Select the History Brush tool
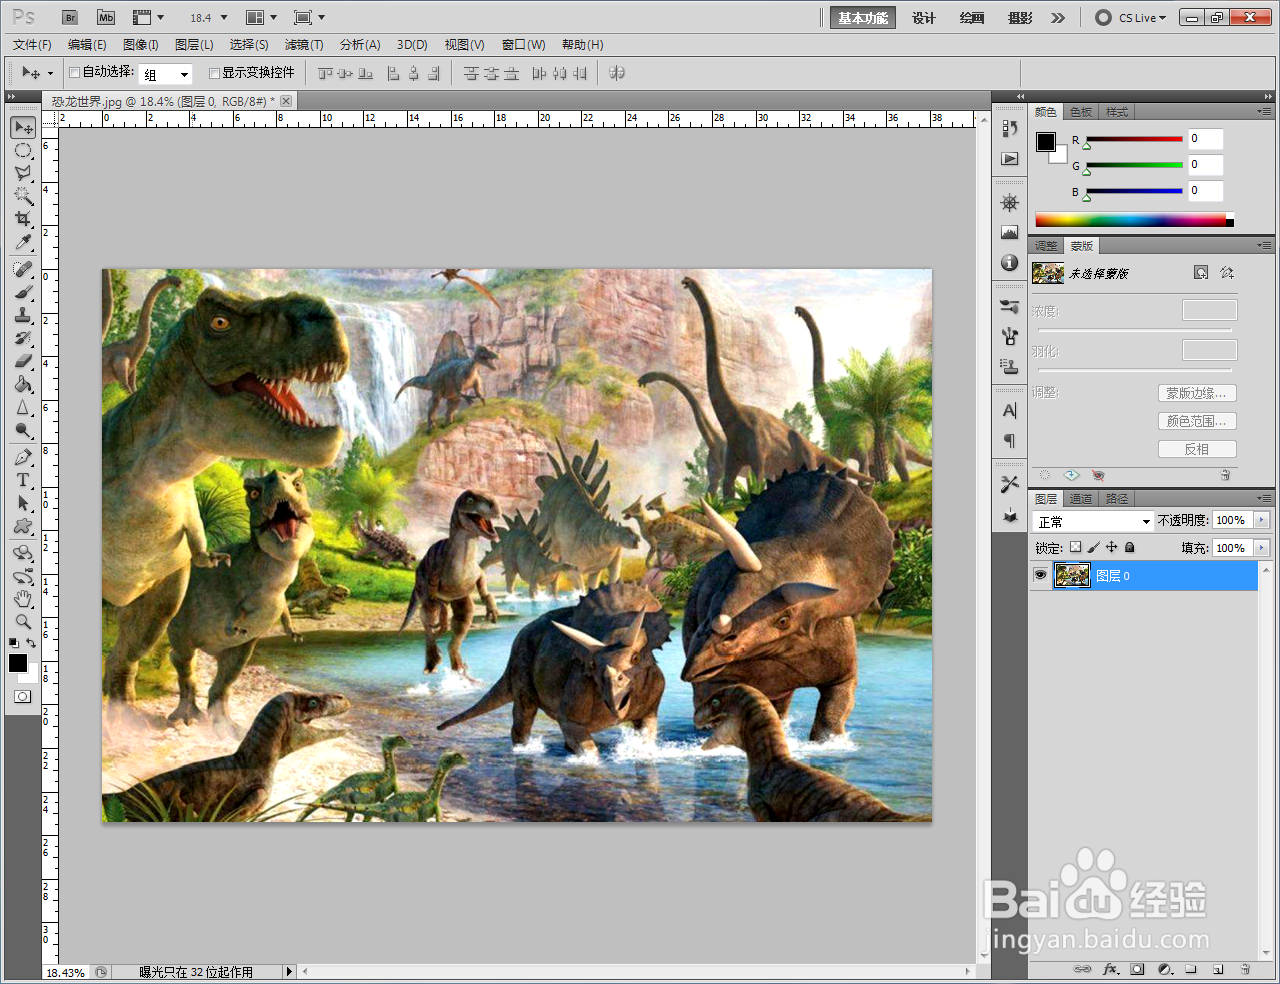The width and height of the screenshot is (1280, 984). (x=24, y=339)
